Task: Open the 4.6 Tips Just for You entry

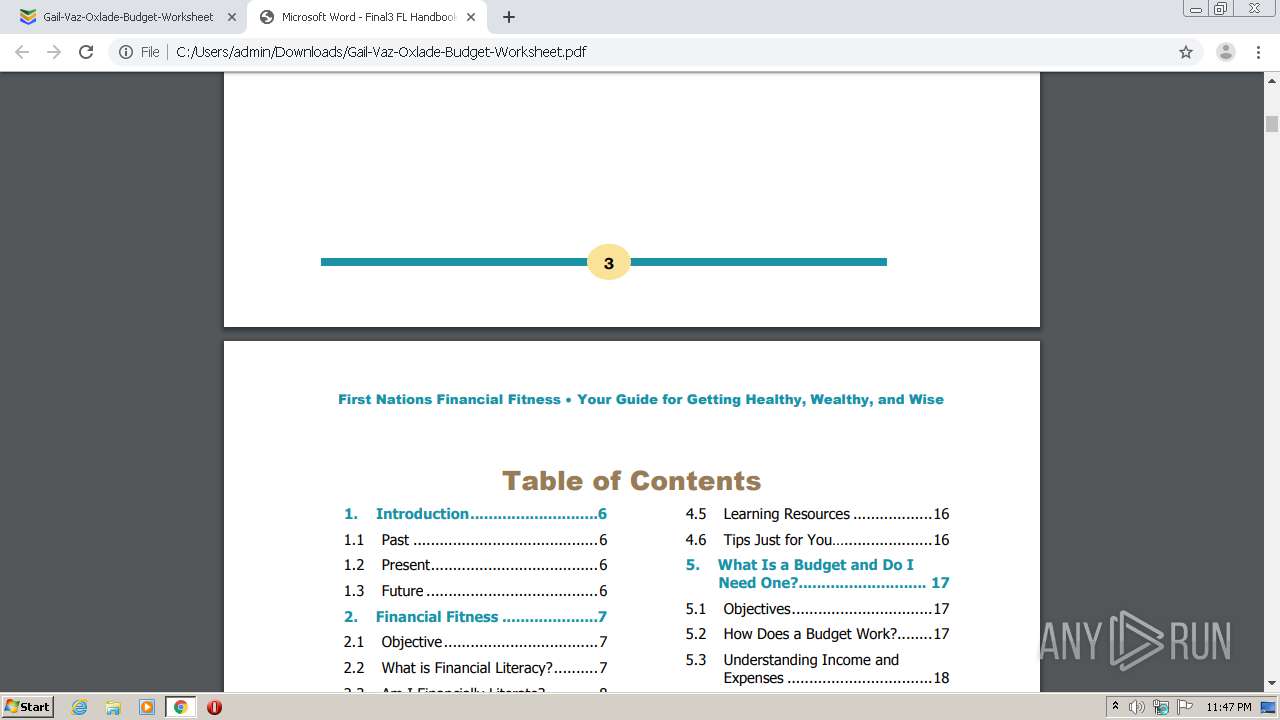Action: (x=817, y=540)
